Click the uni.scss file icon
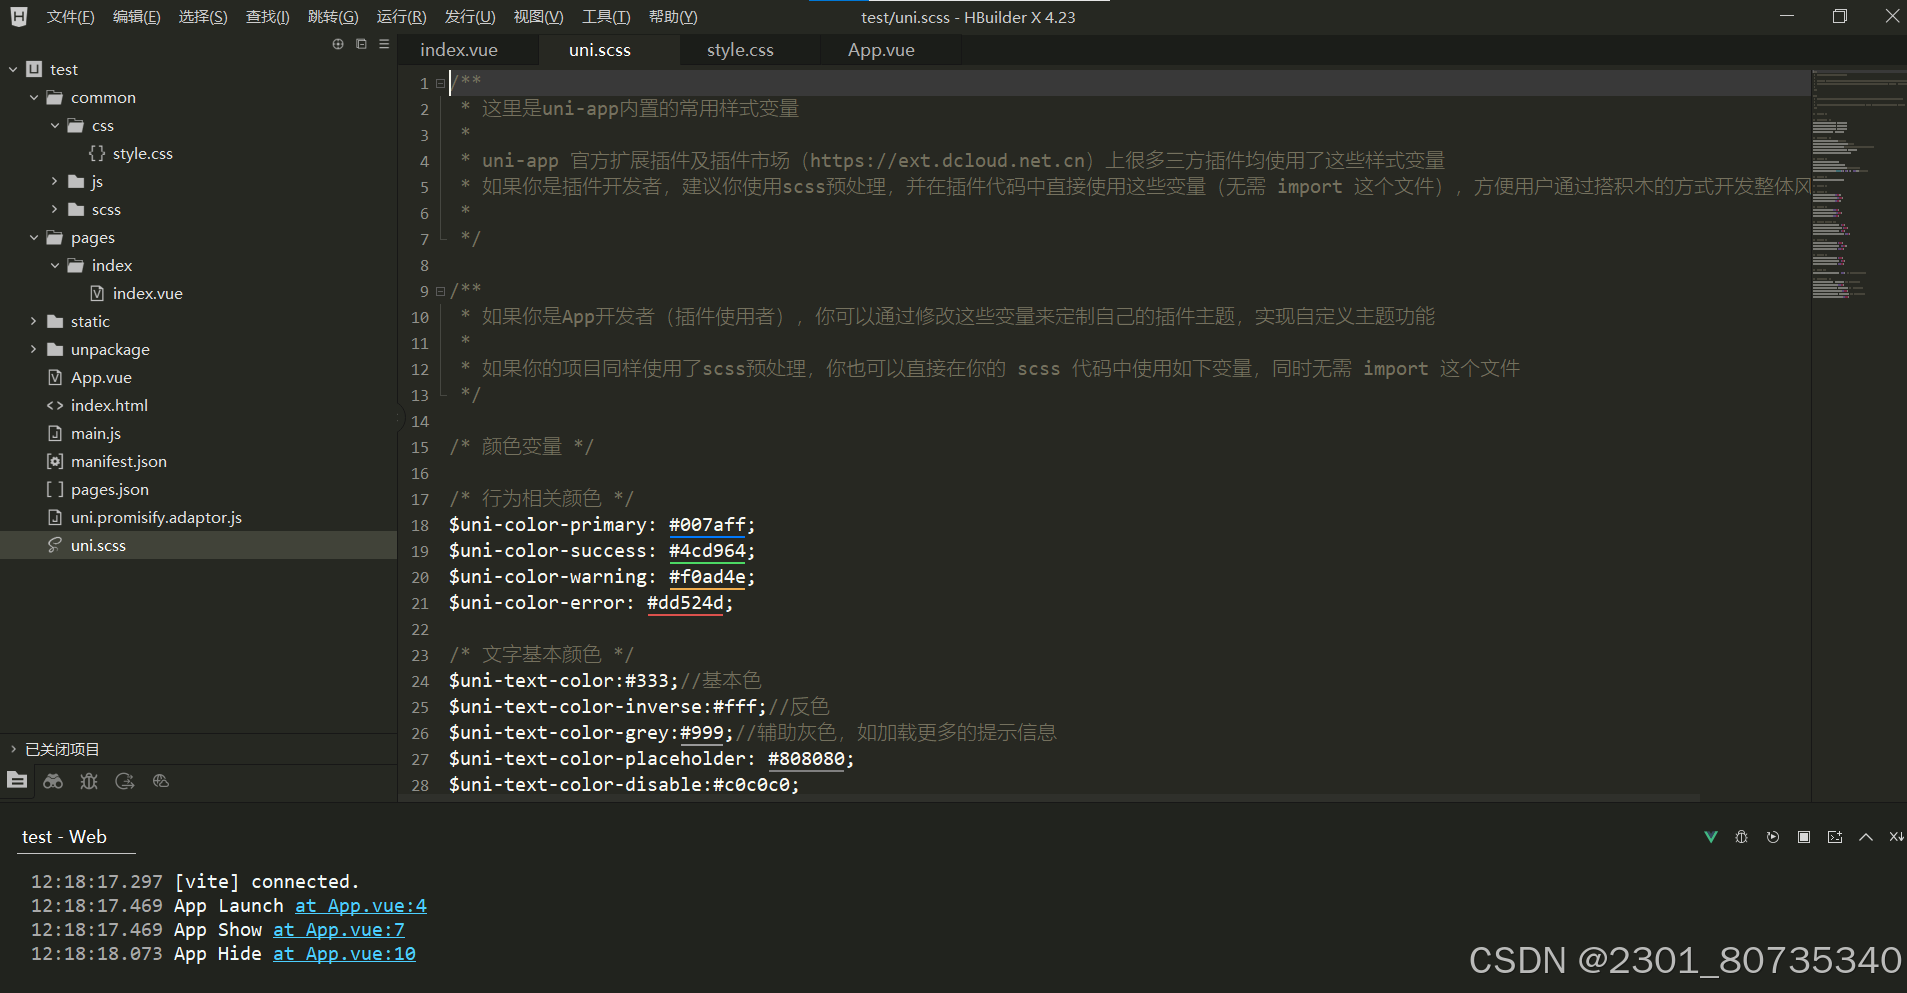 click(55, 545)
